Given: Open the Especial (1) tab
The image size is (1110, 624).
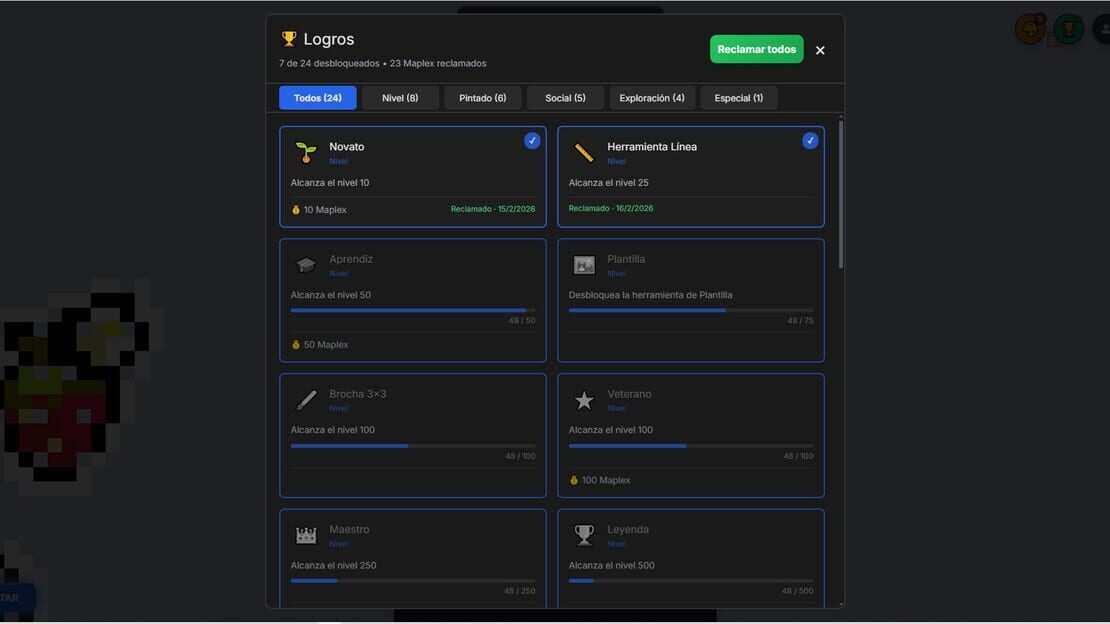Looking at the screenshot, I should click(738, 98).
